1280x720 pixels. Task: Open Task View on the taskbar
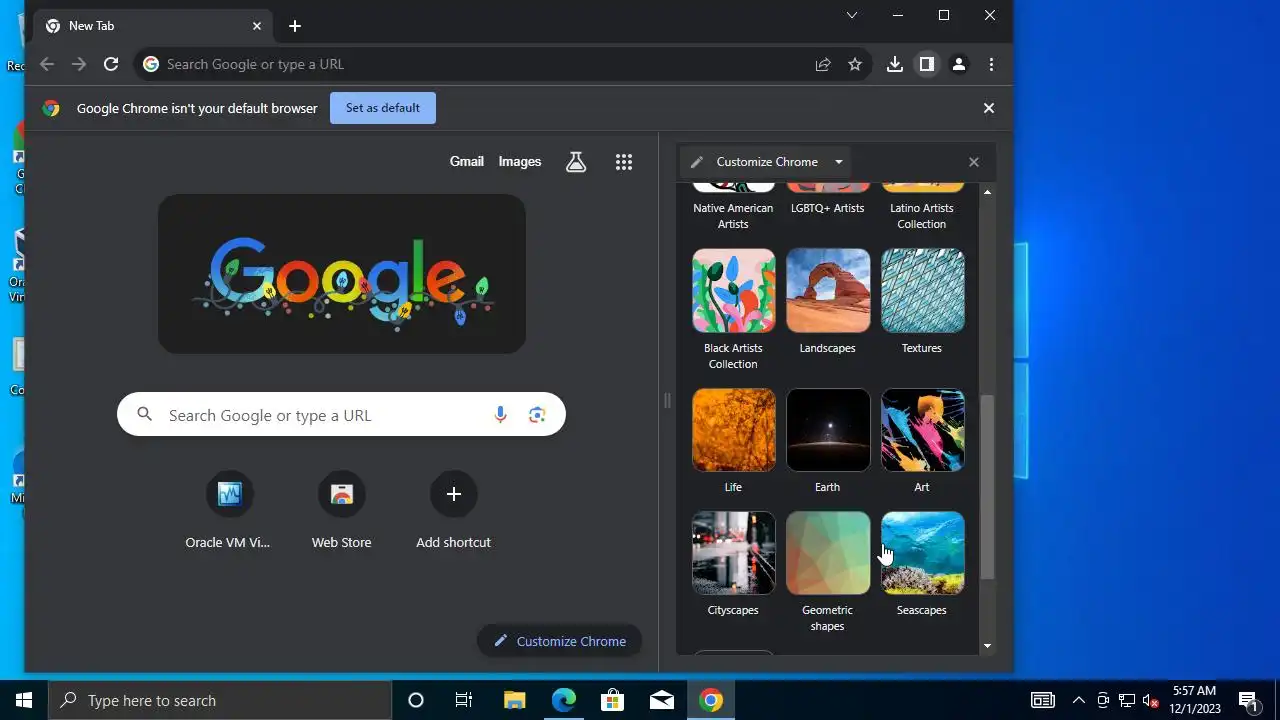(x=464, y=700)
